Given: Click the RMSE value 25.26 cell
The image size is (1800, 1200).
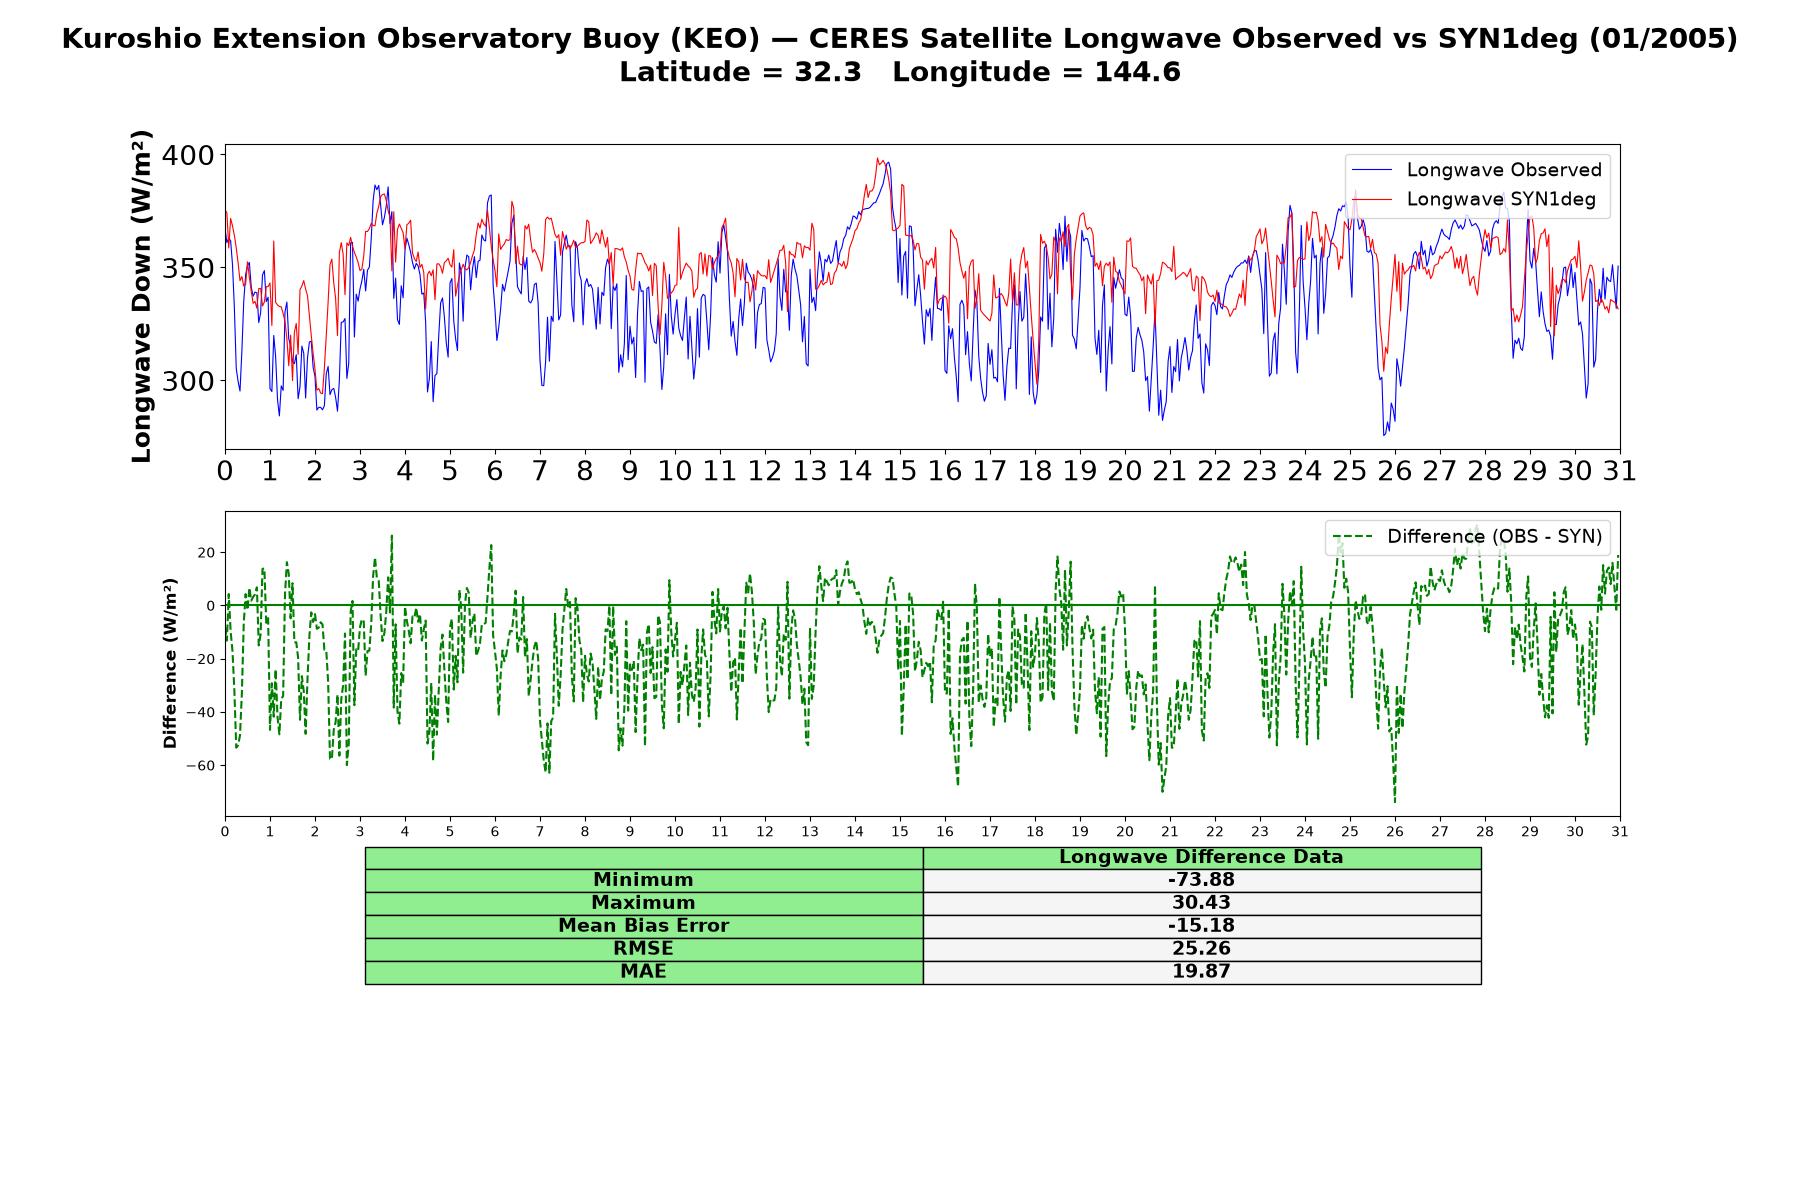Looking at the screenshot, I should pos(1202,949).
